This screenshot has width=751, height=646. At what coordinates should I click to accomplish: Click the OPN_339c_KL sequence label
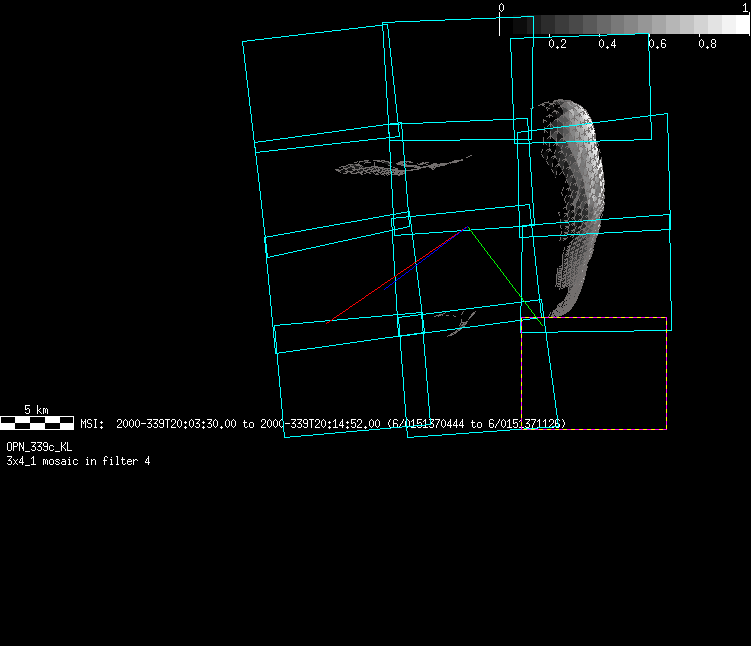39,447
